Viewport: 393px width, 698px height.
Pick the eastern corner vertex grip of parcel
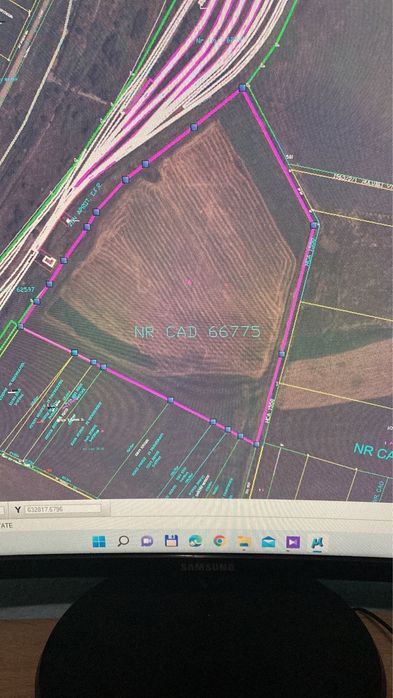(x=314, y=225)
